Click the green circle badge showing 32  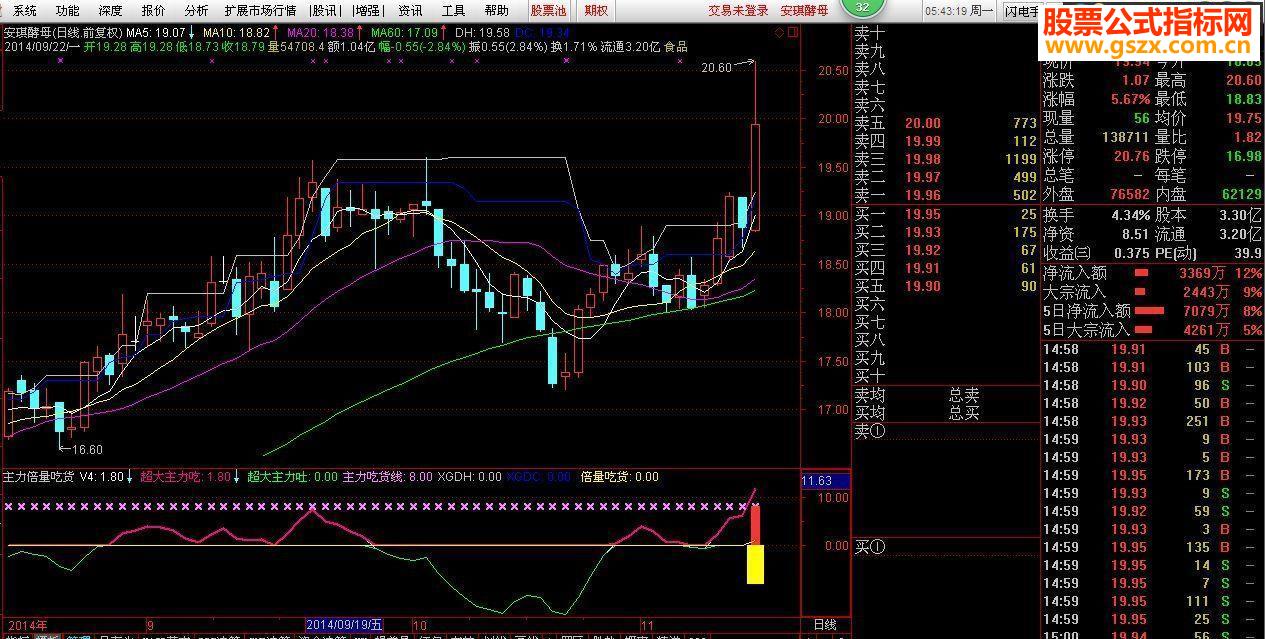click(x=862, y=6)
